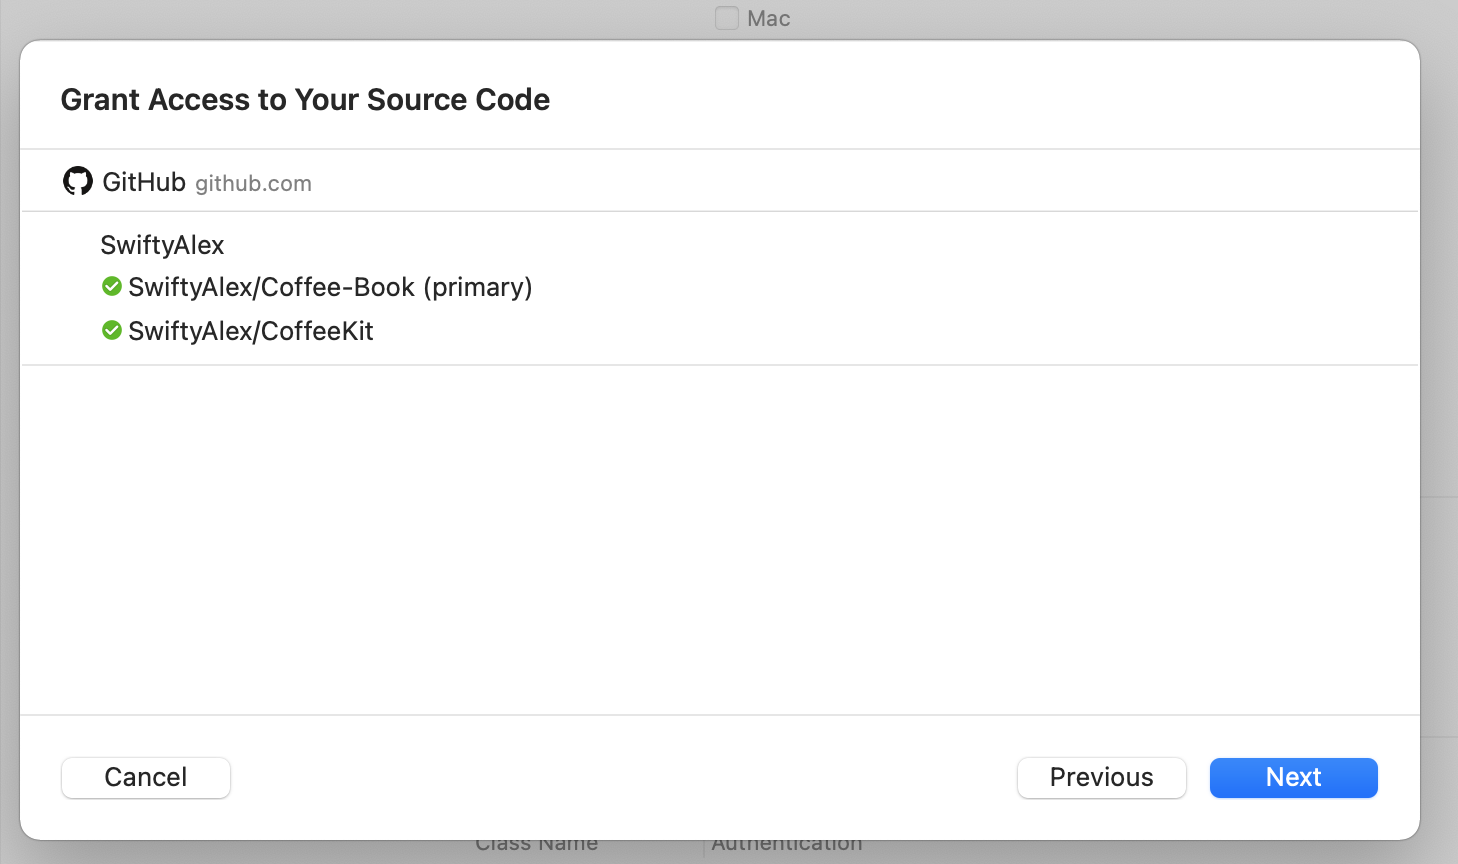
Task: Click green checkmark beside SwiftyAlex/CoffeeKit
Action: 112,330
